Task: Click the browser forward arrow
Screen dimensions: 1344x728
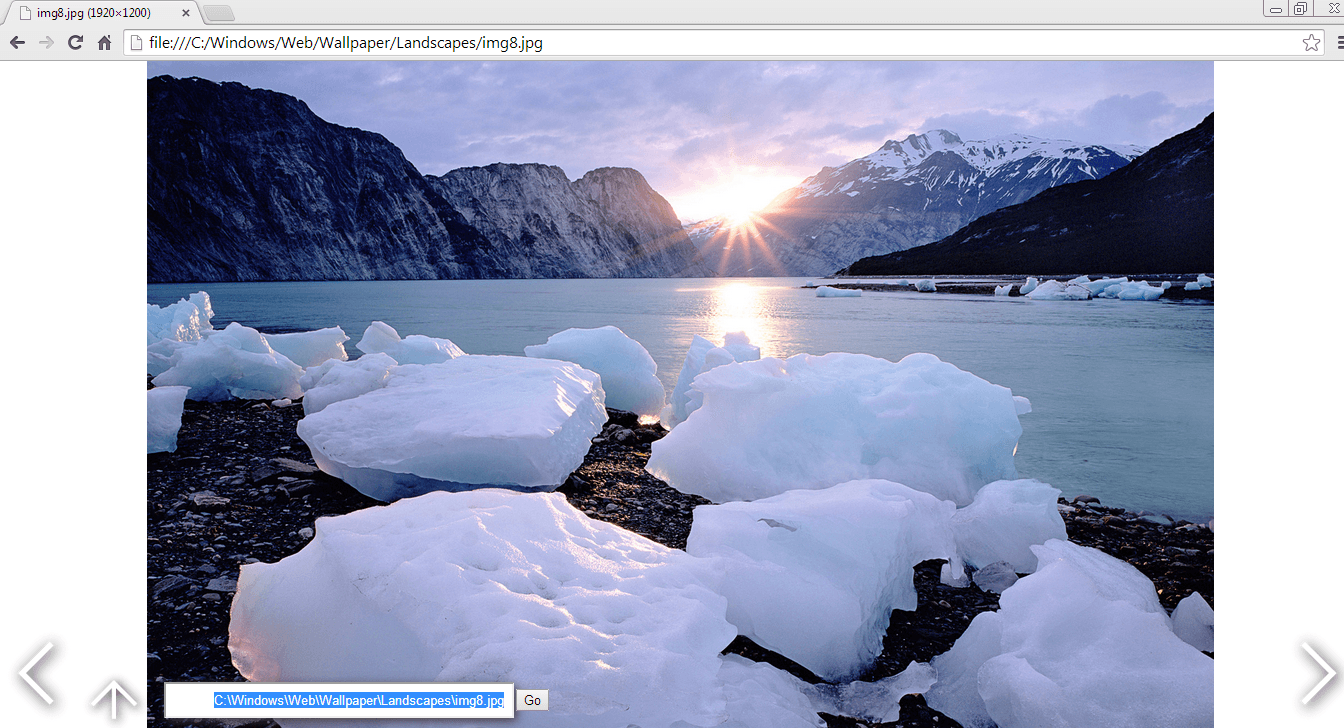Action: point(46,43)
